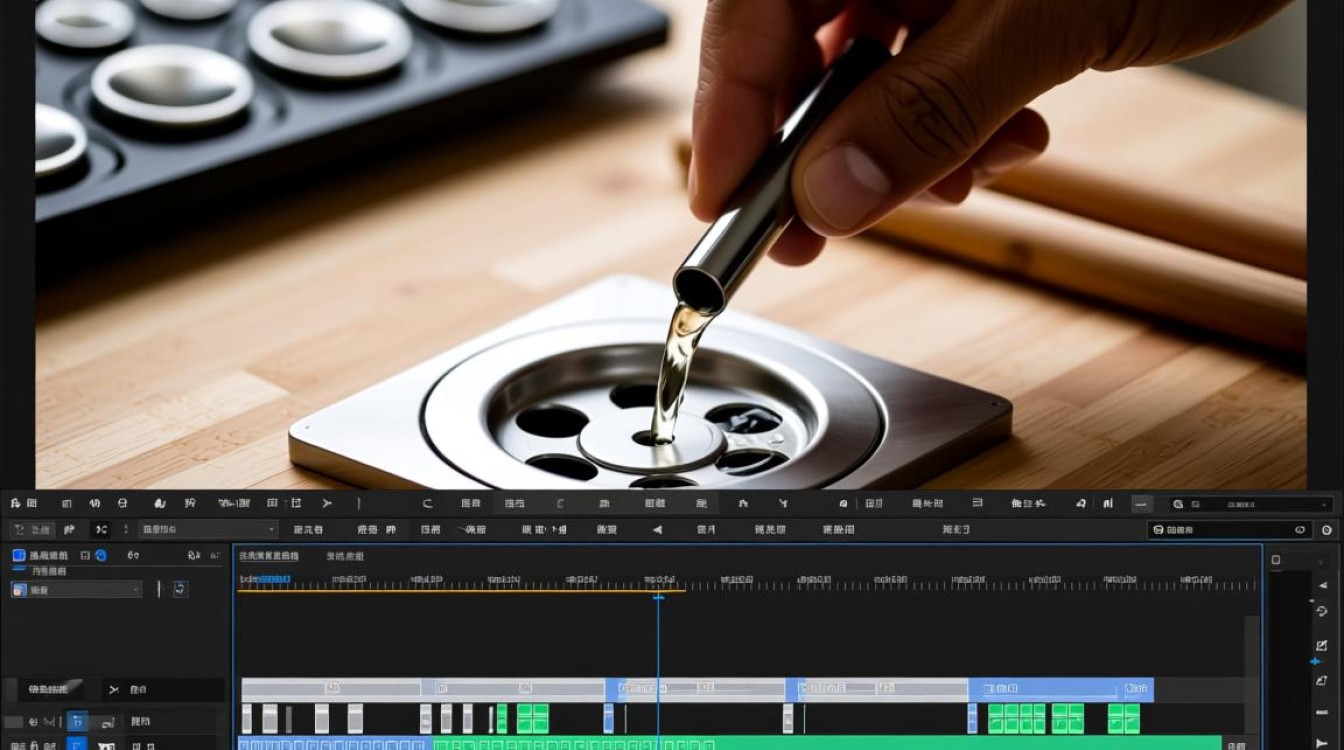The height and width of the screenshot is (750, 1344).
Task: Click the left-pointing triangle button in second toolbar
Action: tap(657, 530)
